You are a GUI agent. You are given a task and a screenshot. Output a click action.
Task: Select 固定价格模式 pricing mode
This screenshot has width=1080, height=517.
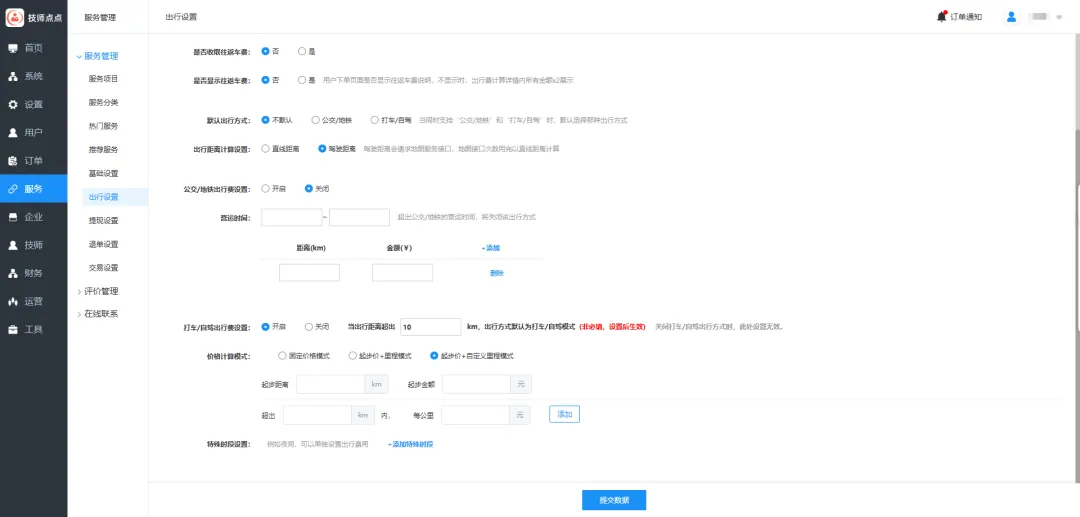(x=283, y=355)
